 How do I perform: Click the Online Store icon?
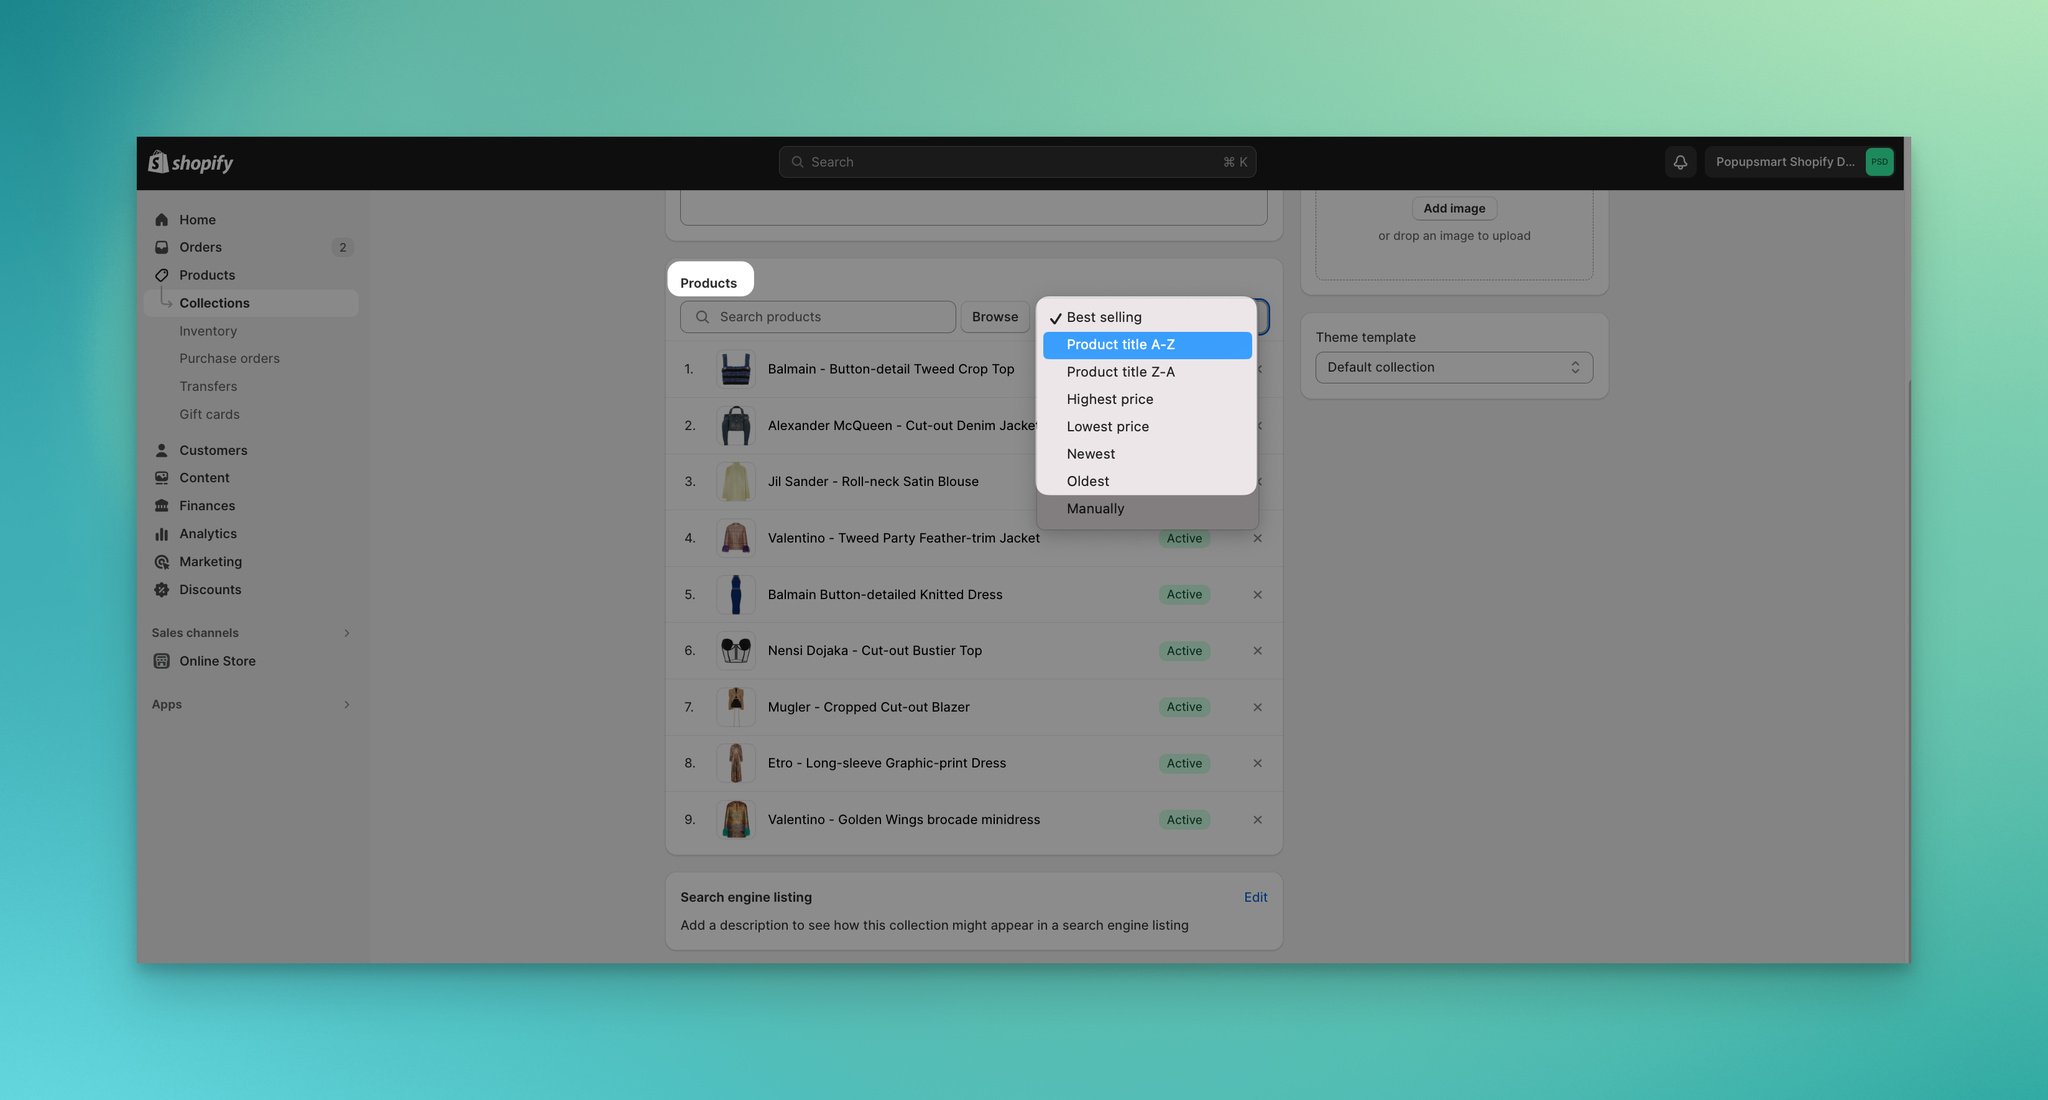[161, 661]
